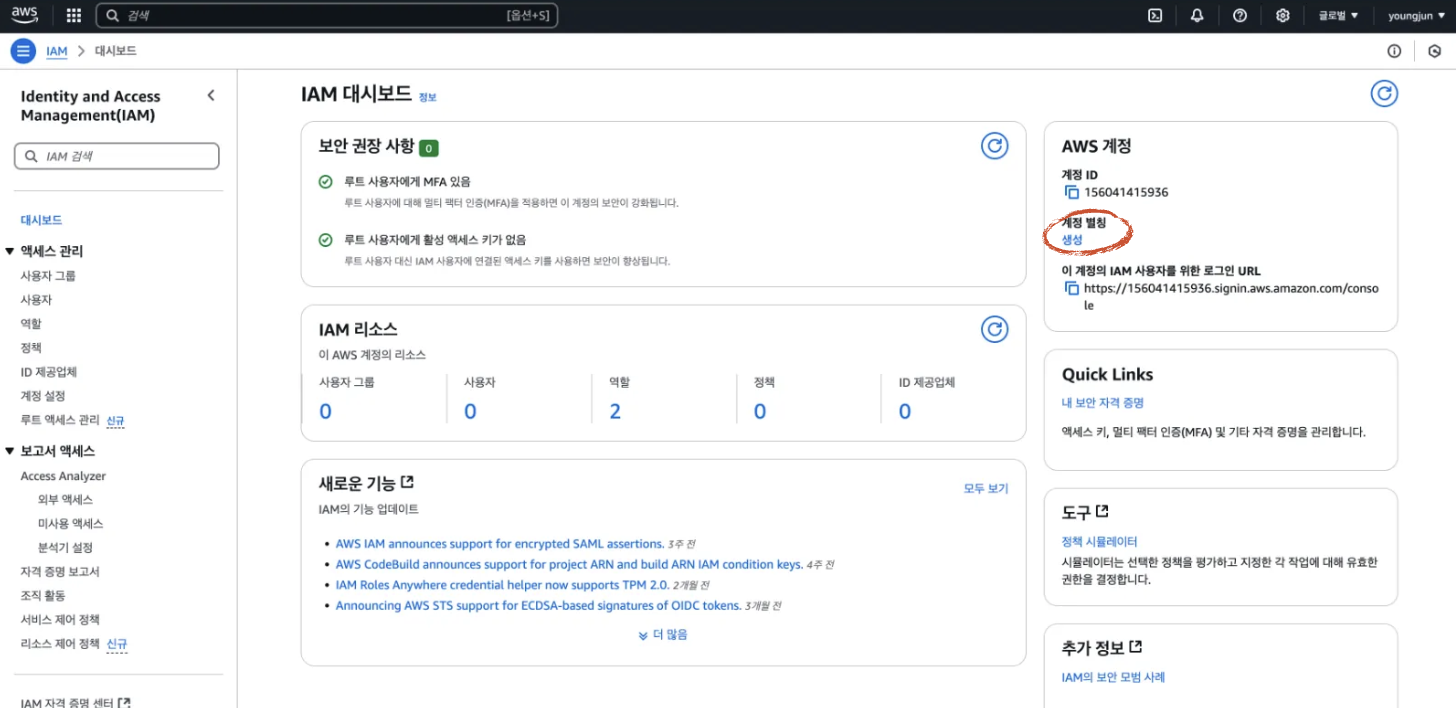Collapse the 보고서 액세스 section
This screenshot has width=1456, height=708.
10,451
